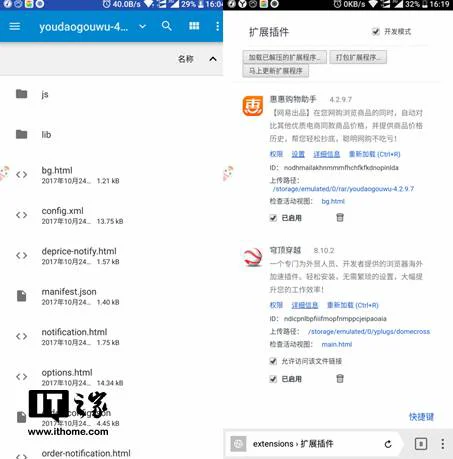Delete 惠惠购物助手 with trash icon
The height and width of the screenshot is (459, 453).
(340, 218)
